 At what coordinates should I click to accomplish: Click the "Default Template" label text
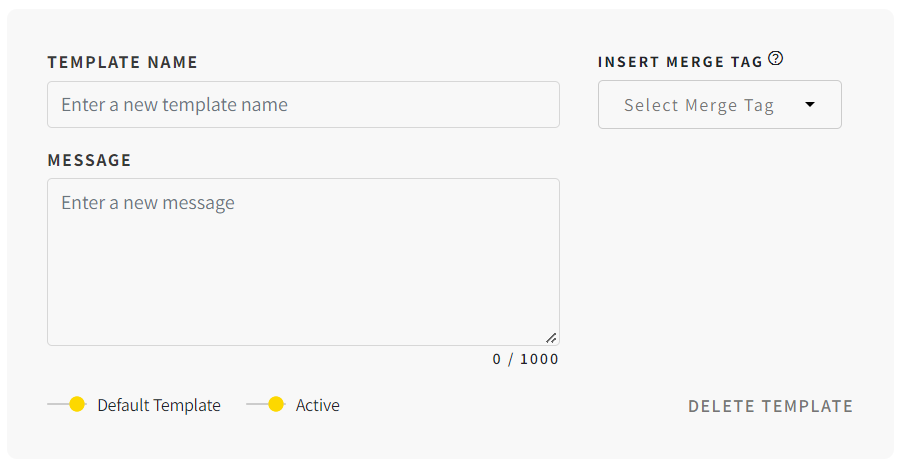(x=159, y=405)
